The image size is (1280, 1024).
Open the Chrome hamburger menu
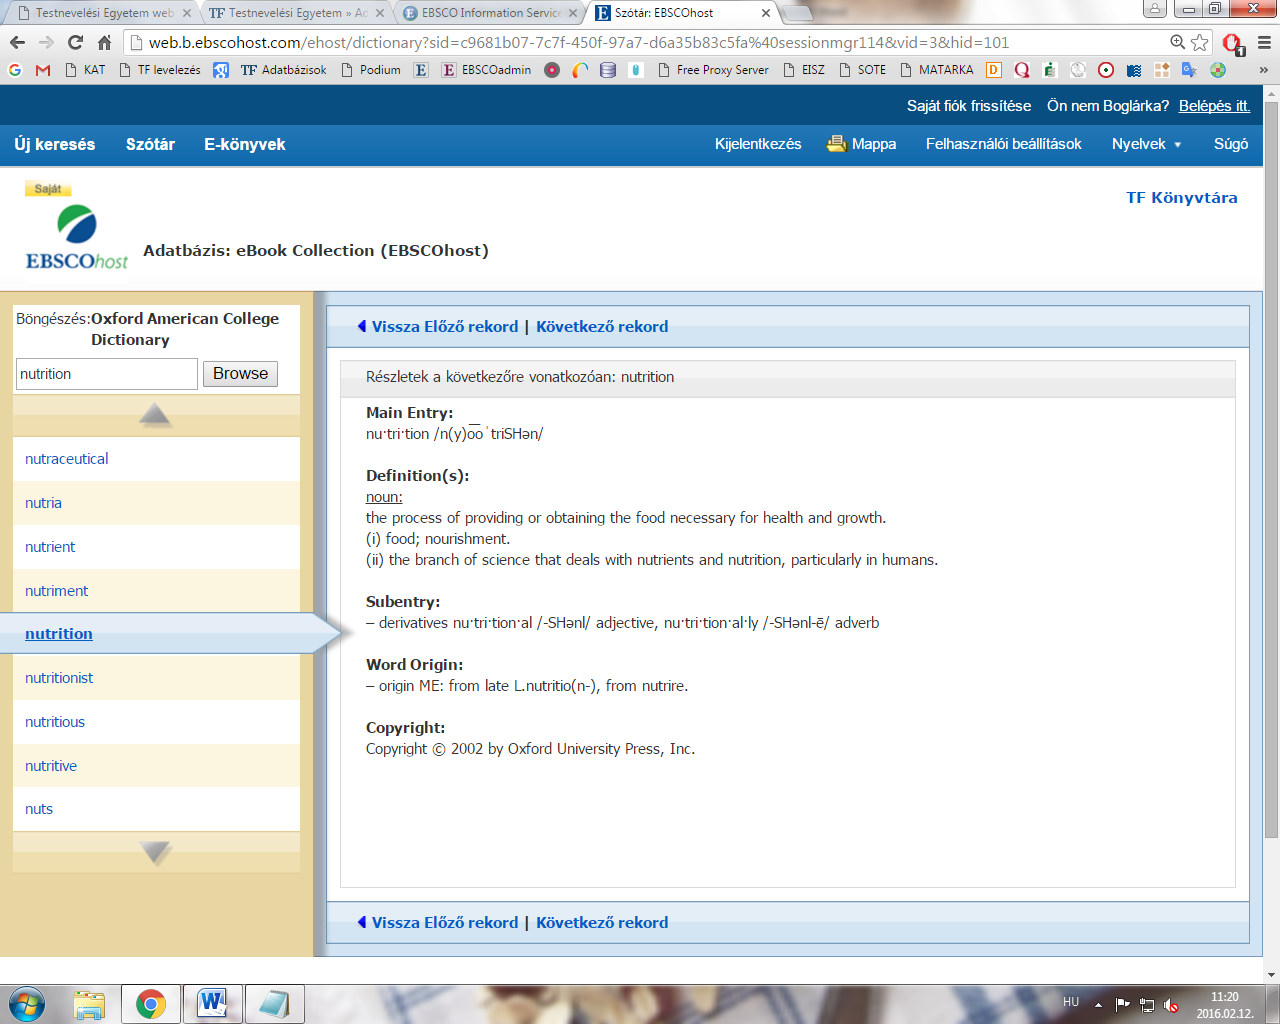1264,43
